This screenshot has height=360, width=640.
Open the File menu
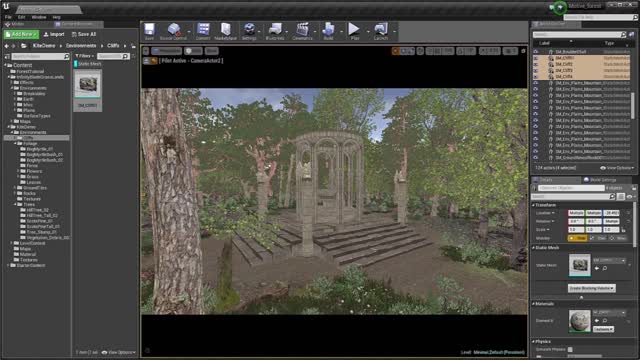click(8, 17)
